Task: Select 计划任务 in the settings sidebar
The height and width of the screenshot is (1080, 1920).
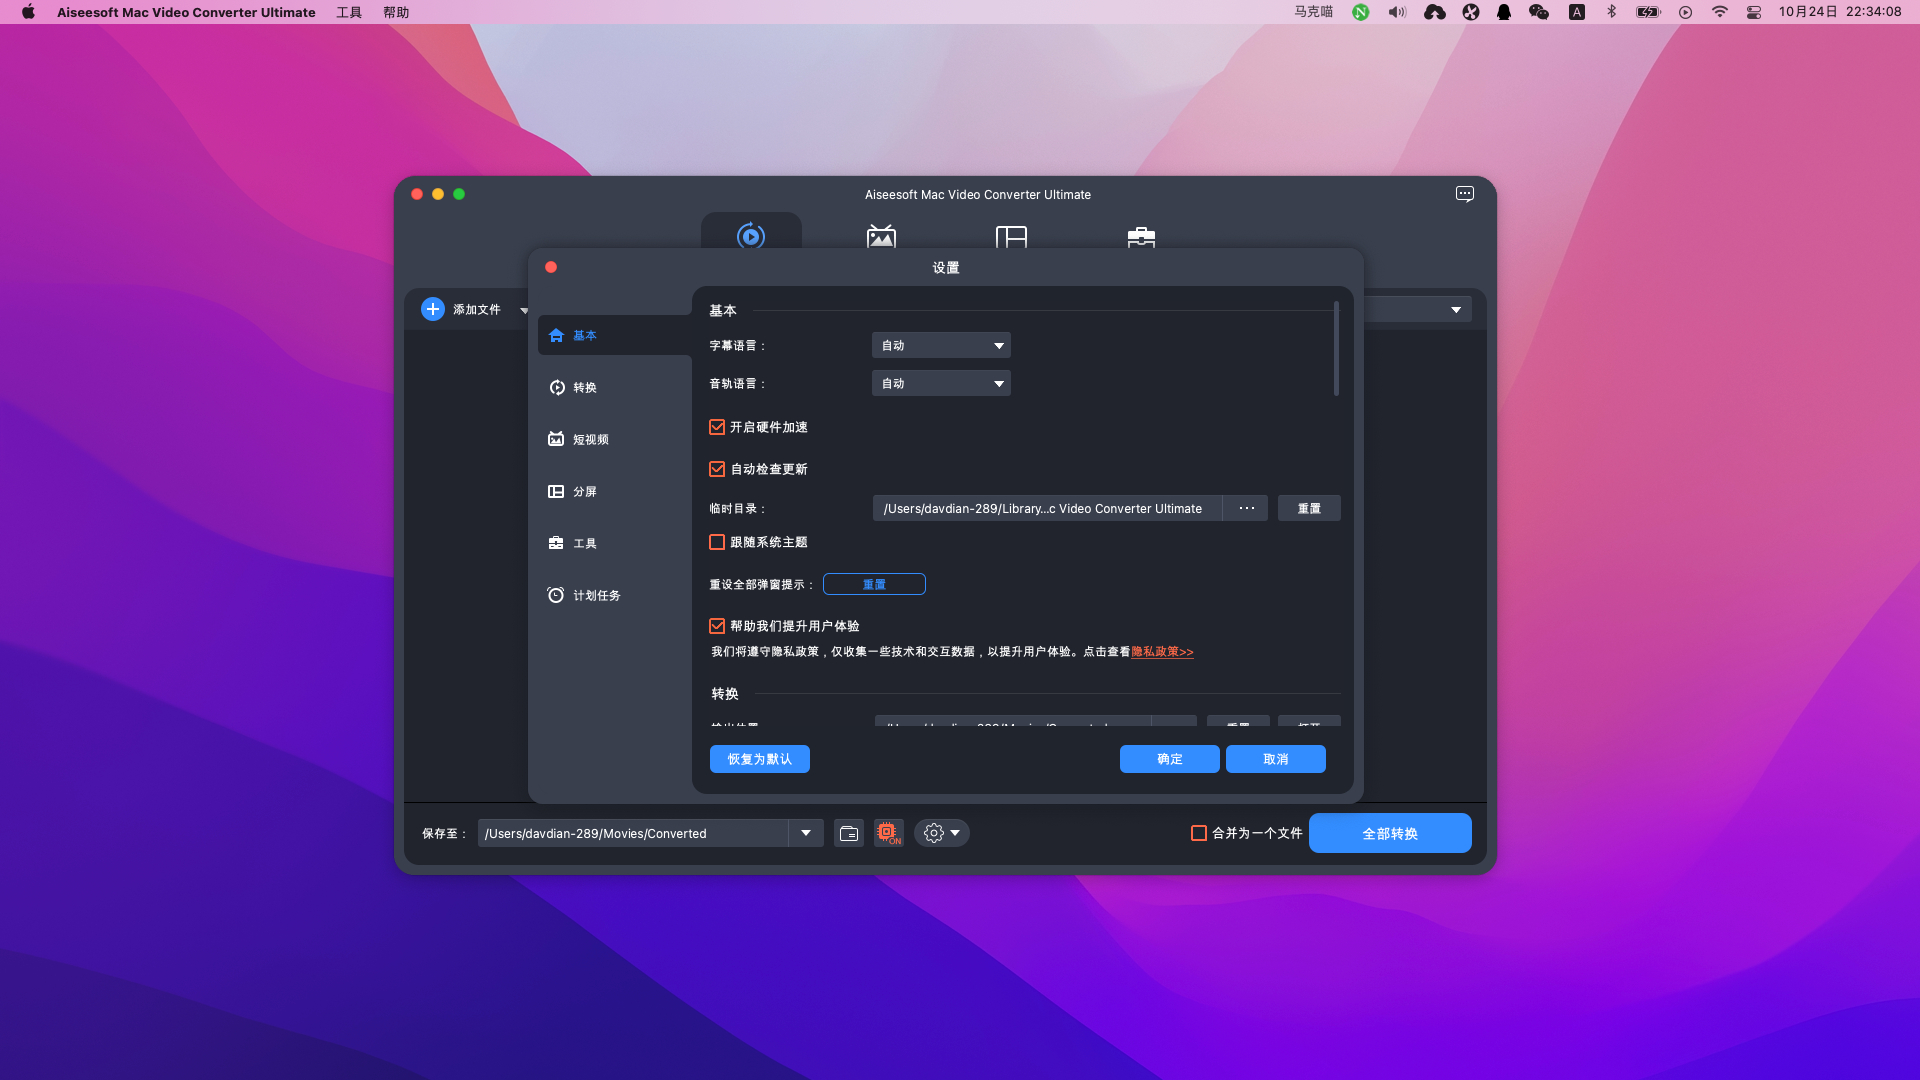Action: 596,595
